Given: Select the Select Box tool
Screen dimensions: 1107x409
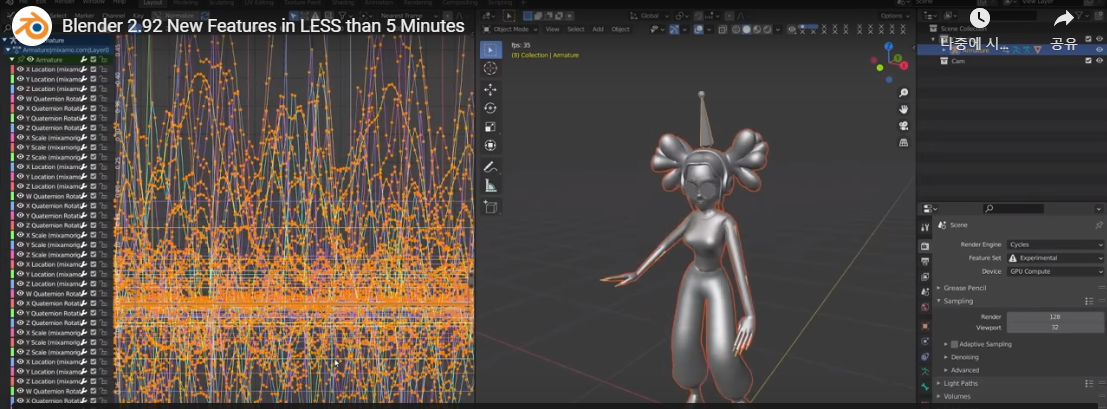Looking at the screenshot, I should tap(491, 50).
